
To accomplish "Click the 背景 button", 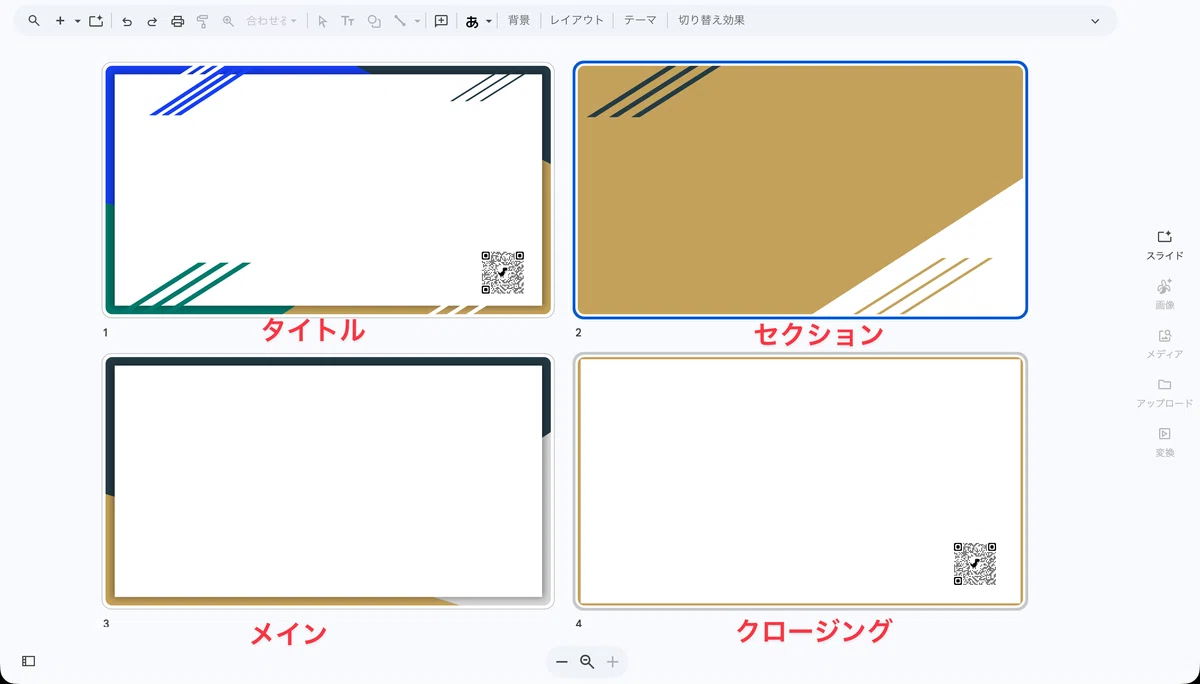I will (x=519, y=20).
